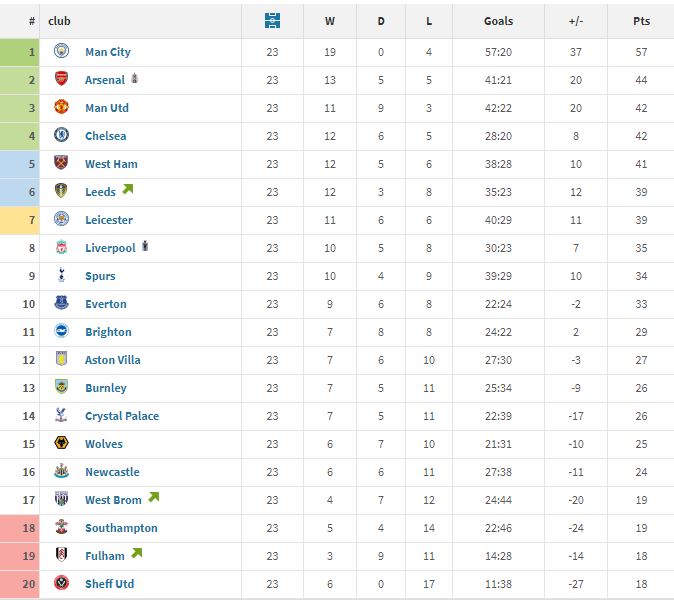
Task: Click the FA Cup trophy icon beside Arsenal
Action: [x=135, y=78]
